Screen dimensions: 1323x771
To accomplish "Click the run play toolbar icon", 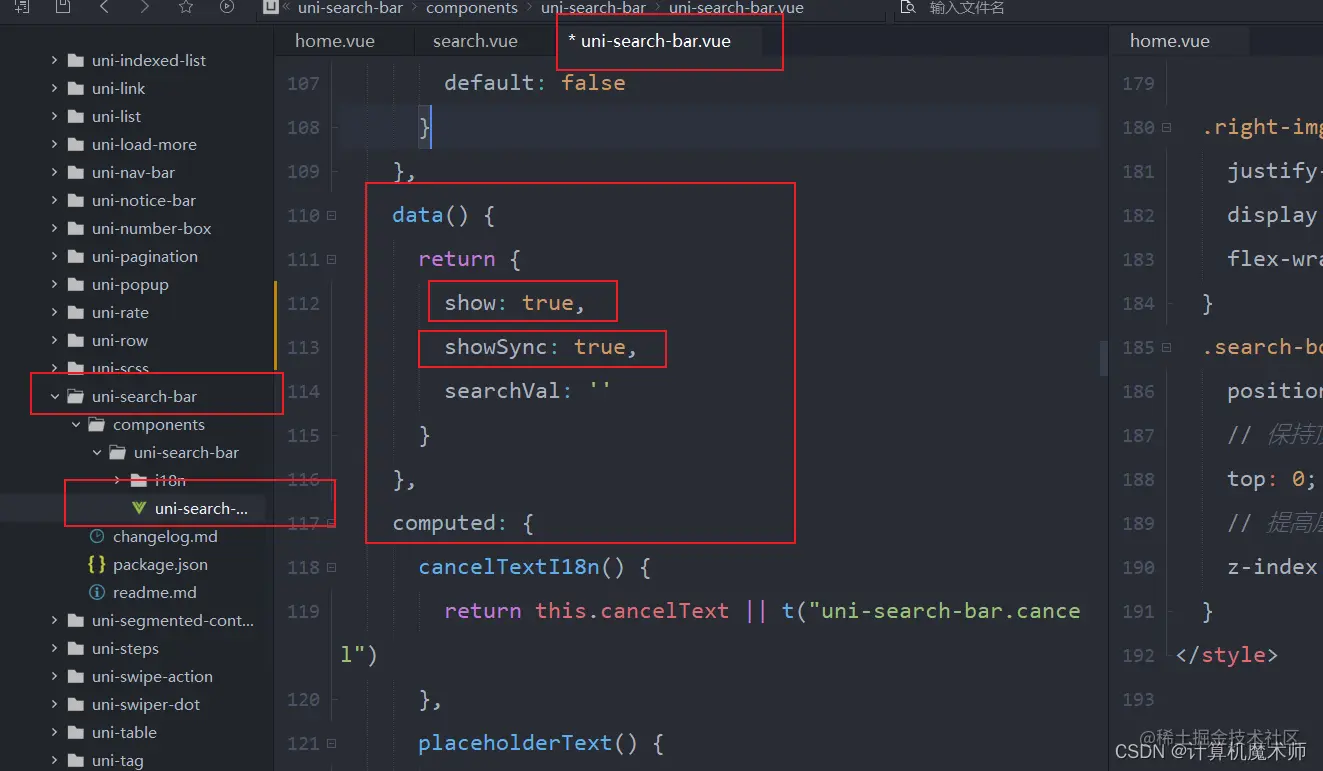I will 227,7.
